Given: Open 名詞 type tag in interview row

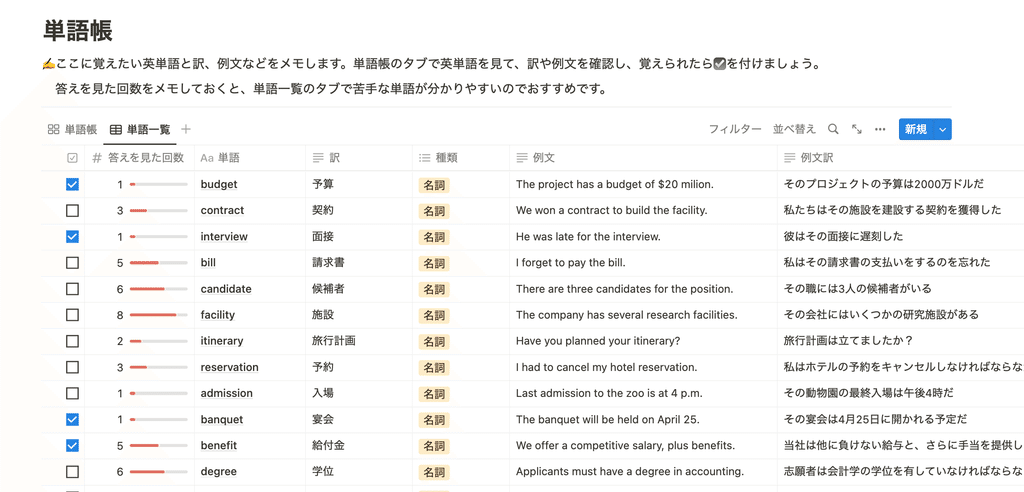Looking at the screenshot, I should 434,237.
